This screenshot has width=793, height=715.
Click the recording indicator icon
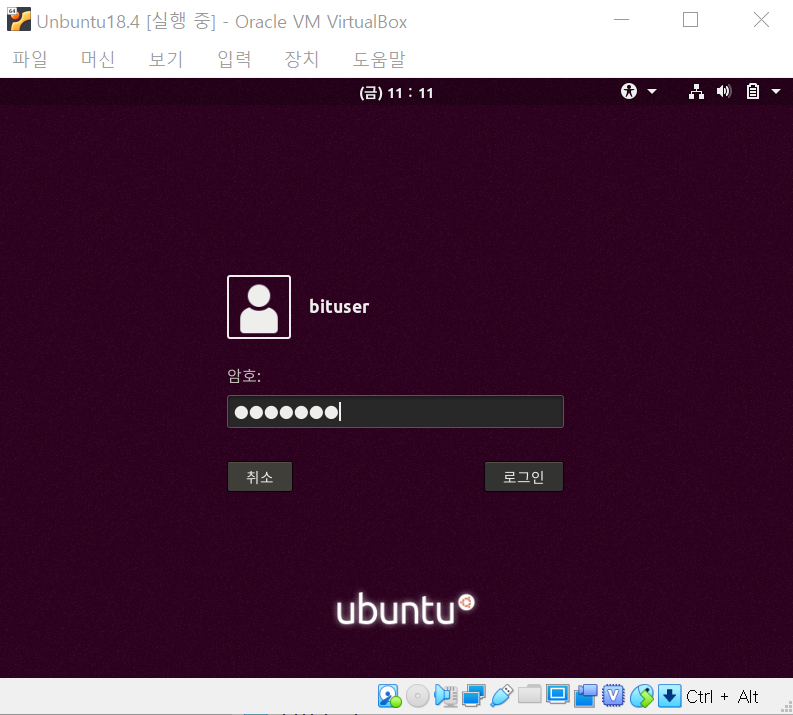[x=586, y=696]
